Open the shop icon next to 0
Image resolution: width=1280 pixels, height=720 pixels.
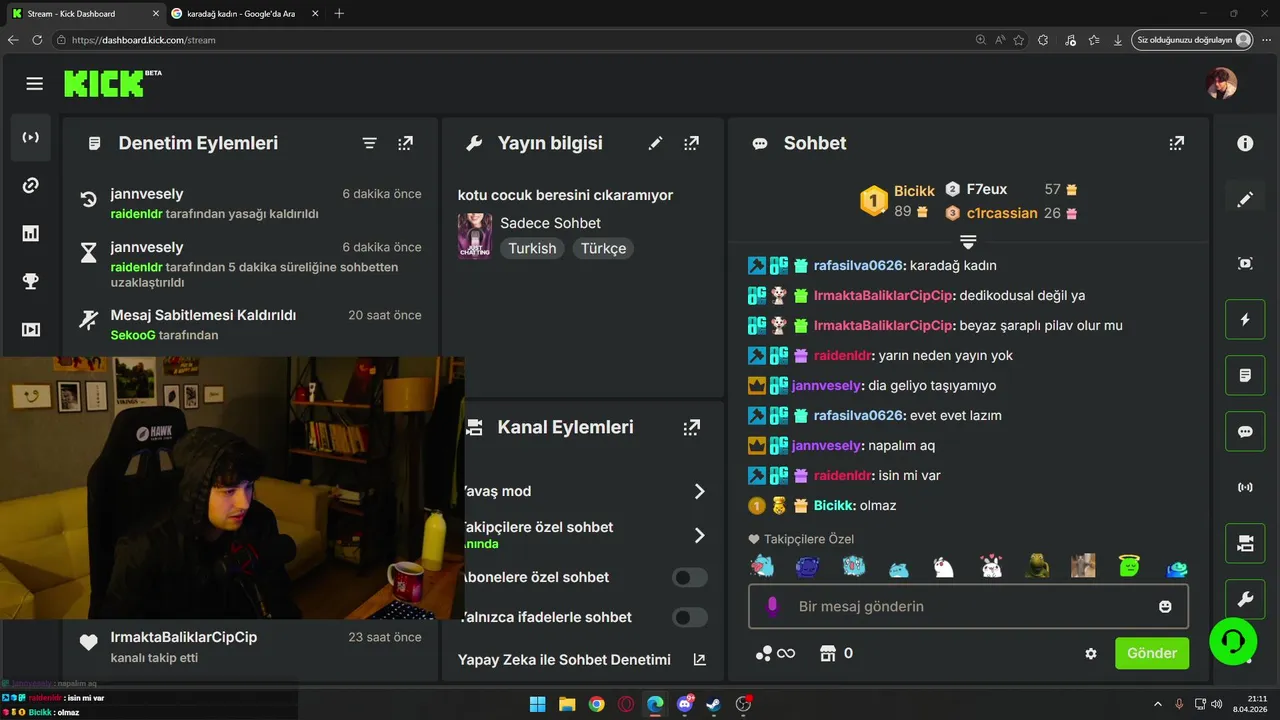point(827,653)
